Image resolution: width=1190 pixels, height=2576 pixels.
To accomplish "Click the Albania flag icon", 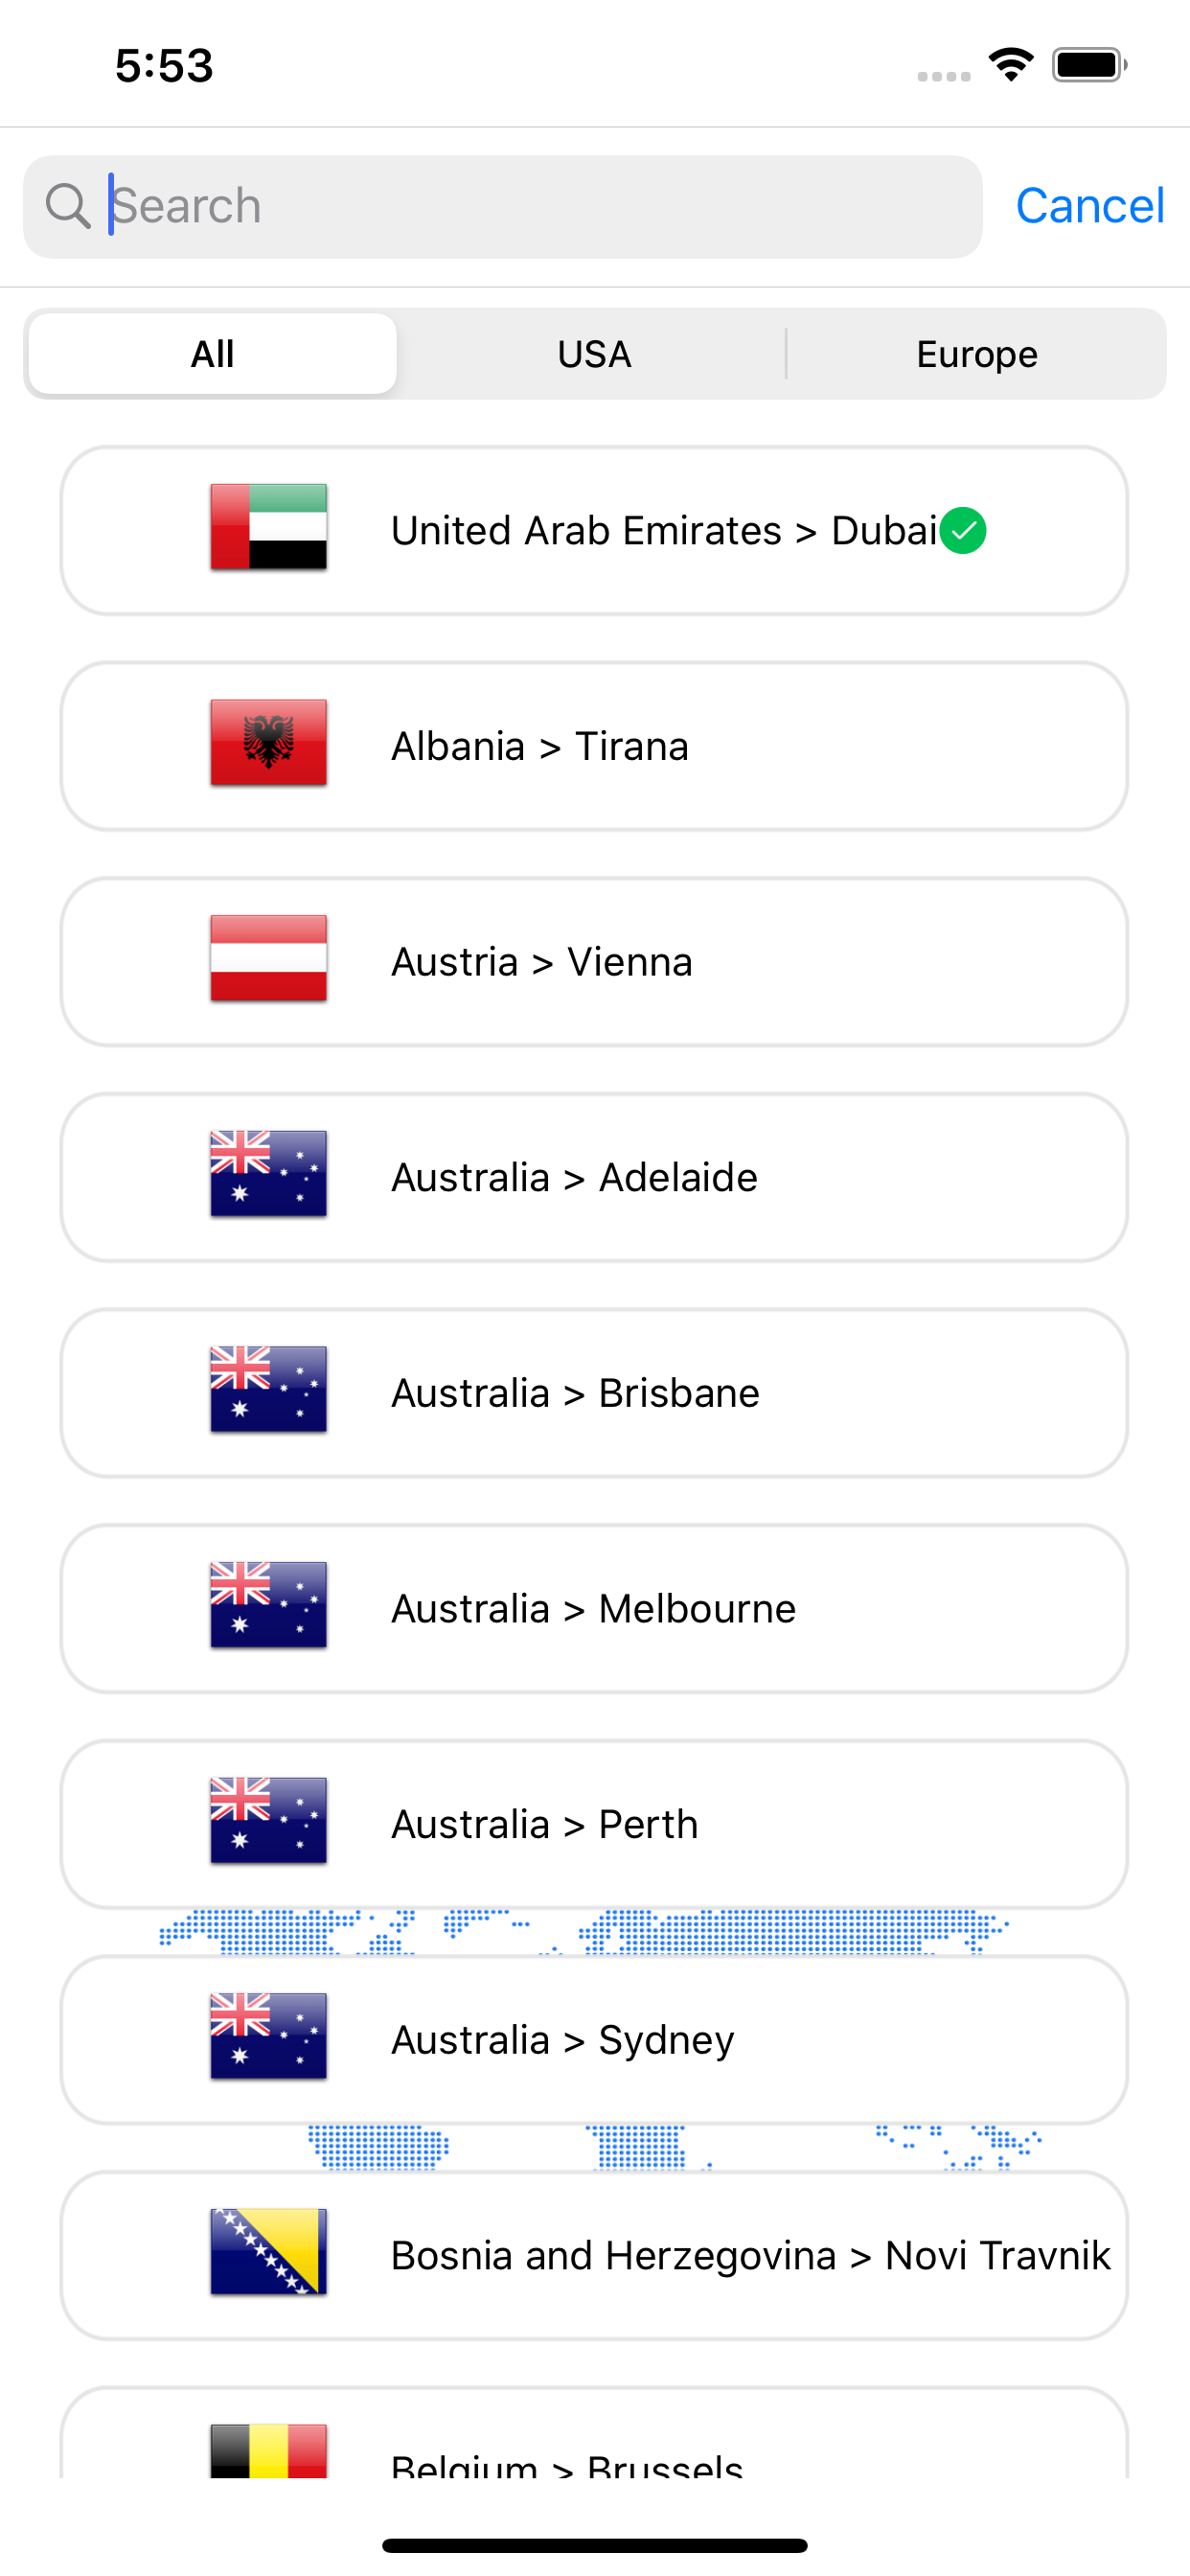I will [268, 745].
